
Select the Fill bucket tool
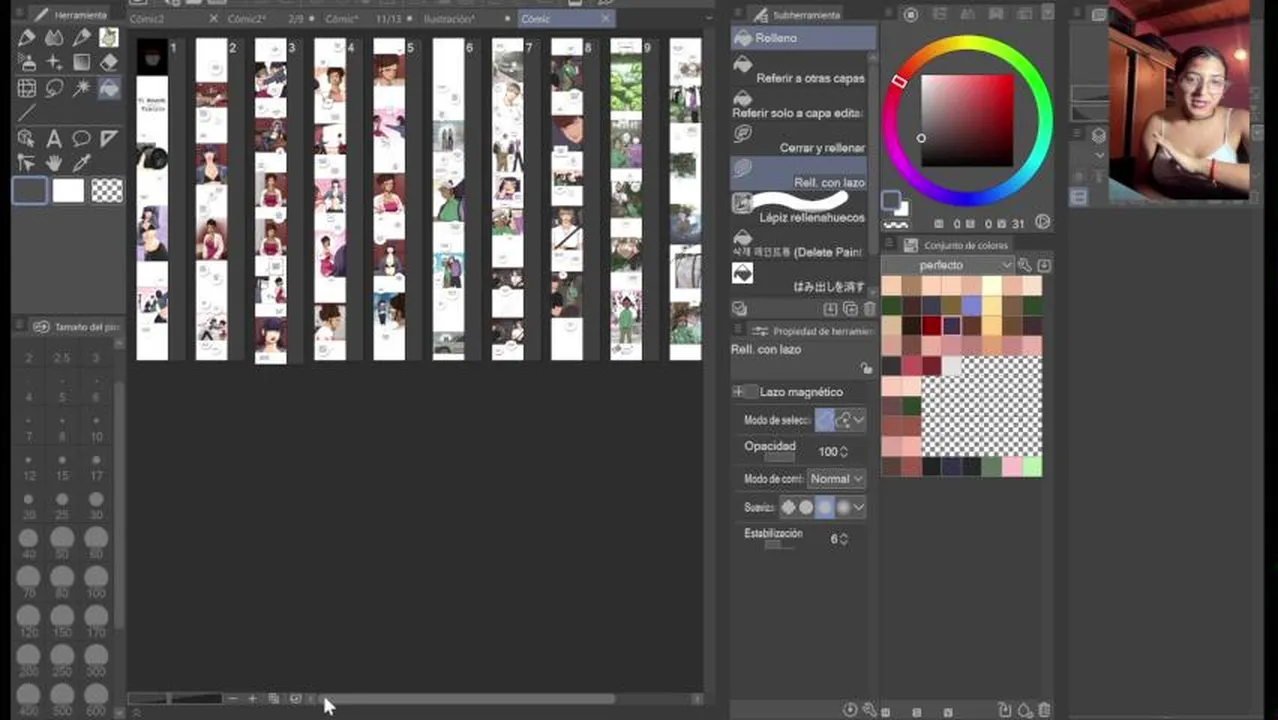tap(109, 88)
